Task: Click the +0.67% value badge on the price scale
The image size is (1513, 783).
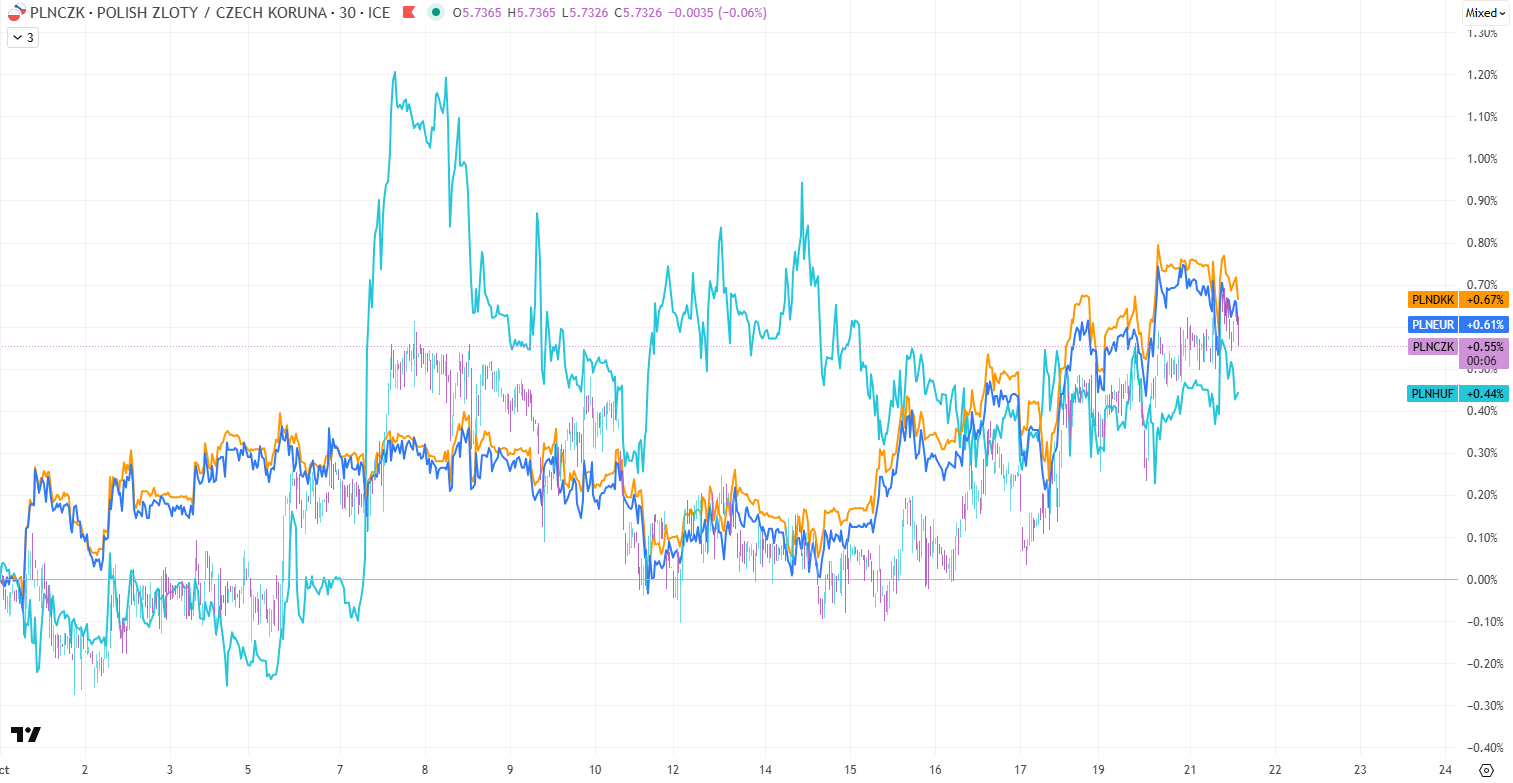Action: pyautogui.click(x=1484, y=299)
